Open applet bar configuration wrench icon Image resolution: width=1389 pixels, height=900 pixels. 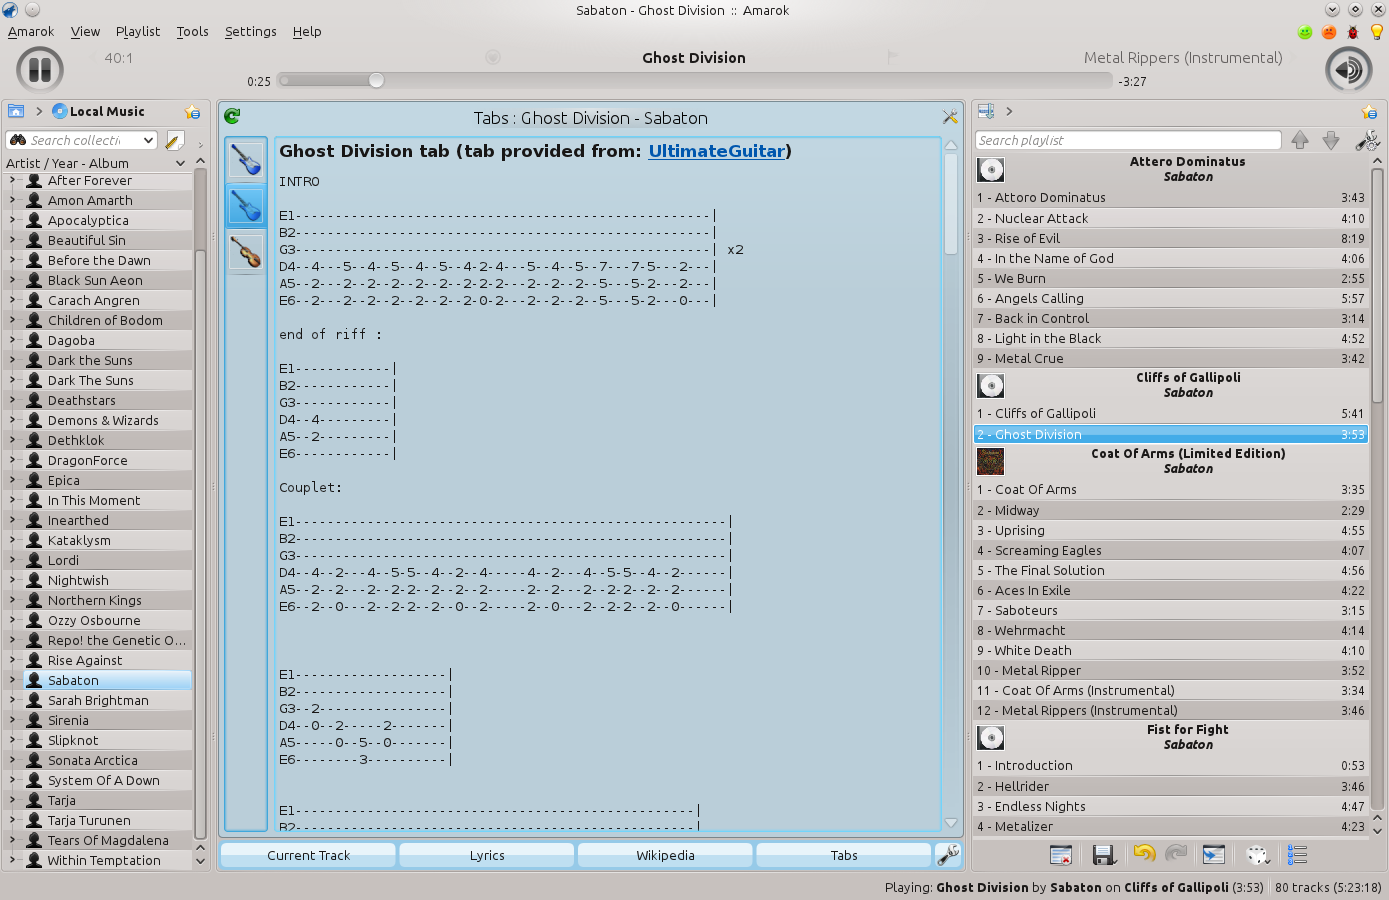(x=948, y=855)
